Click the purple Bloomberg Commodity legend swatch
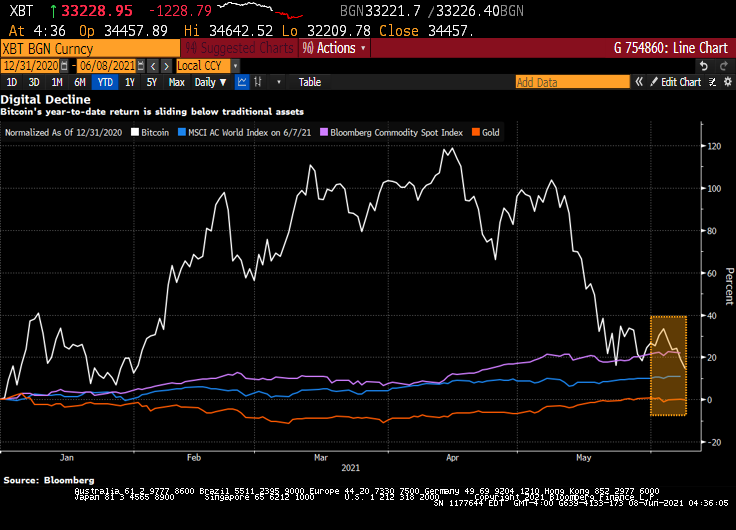This screenshot has width=736, height=530. point(324,132)
